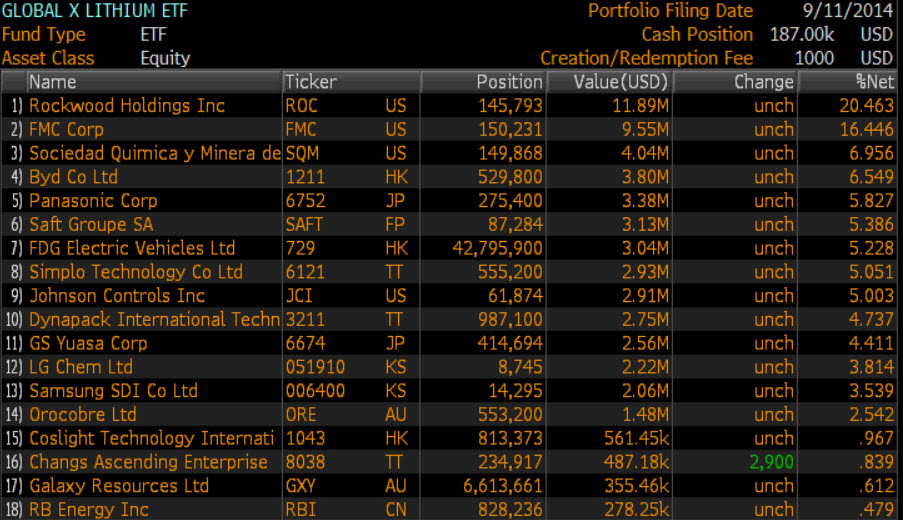Open Galaxy Resources Ltd holding
903x520 pixels.
pyautogui.click(x=119, y=485)
